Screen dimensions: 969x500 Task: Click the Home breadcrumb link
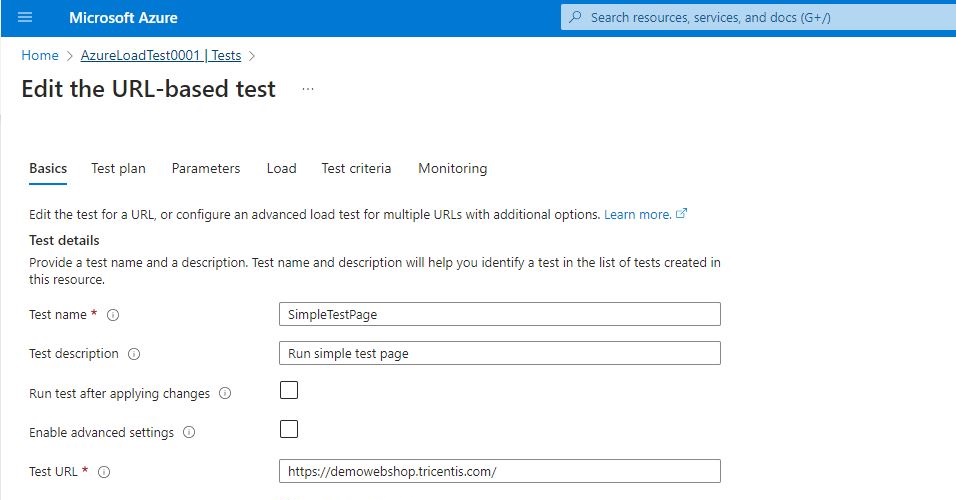click(x=40, y=56)
